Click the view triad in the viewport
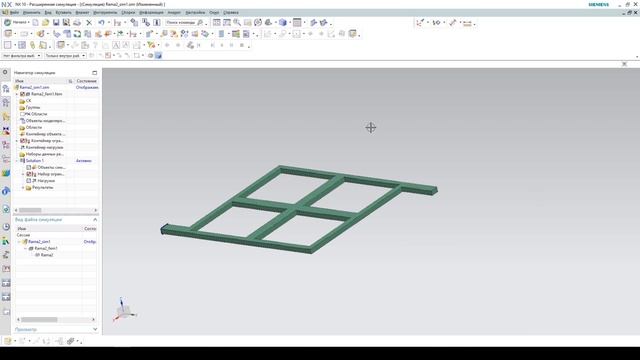This screenshot has width=640, height=360. pos(124,309)
